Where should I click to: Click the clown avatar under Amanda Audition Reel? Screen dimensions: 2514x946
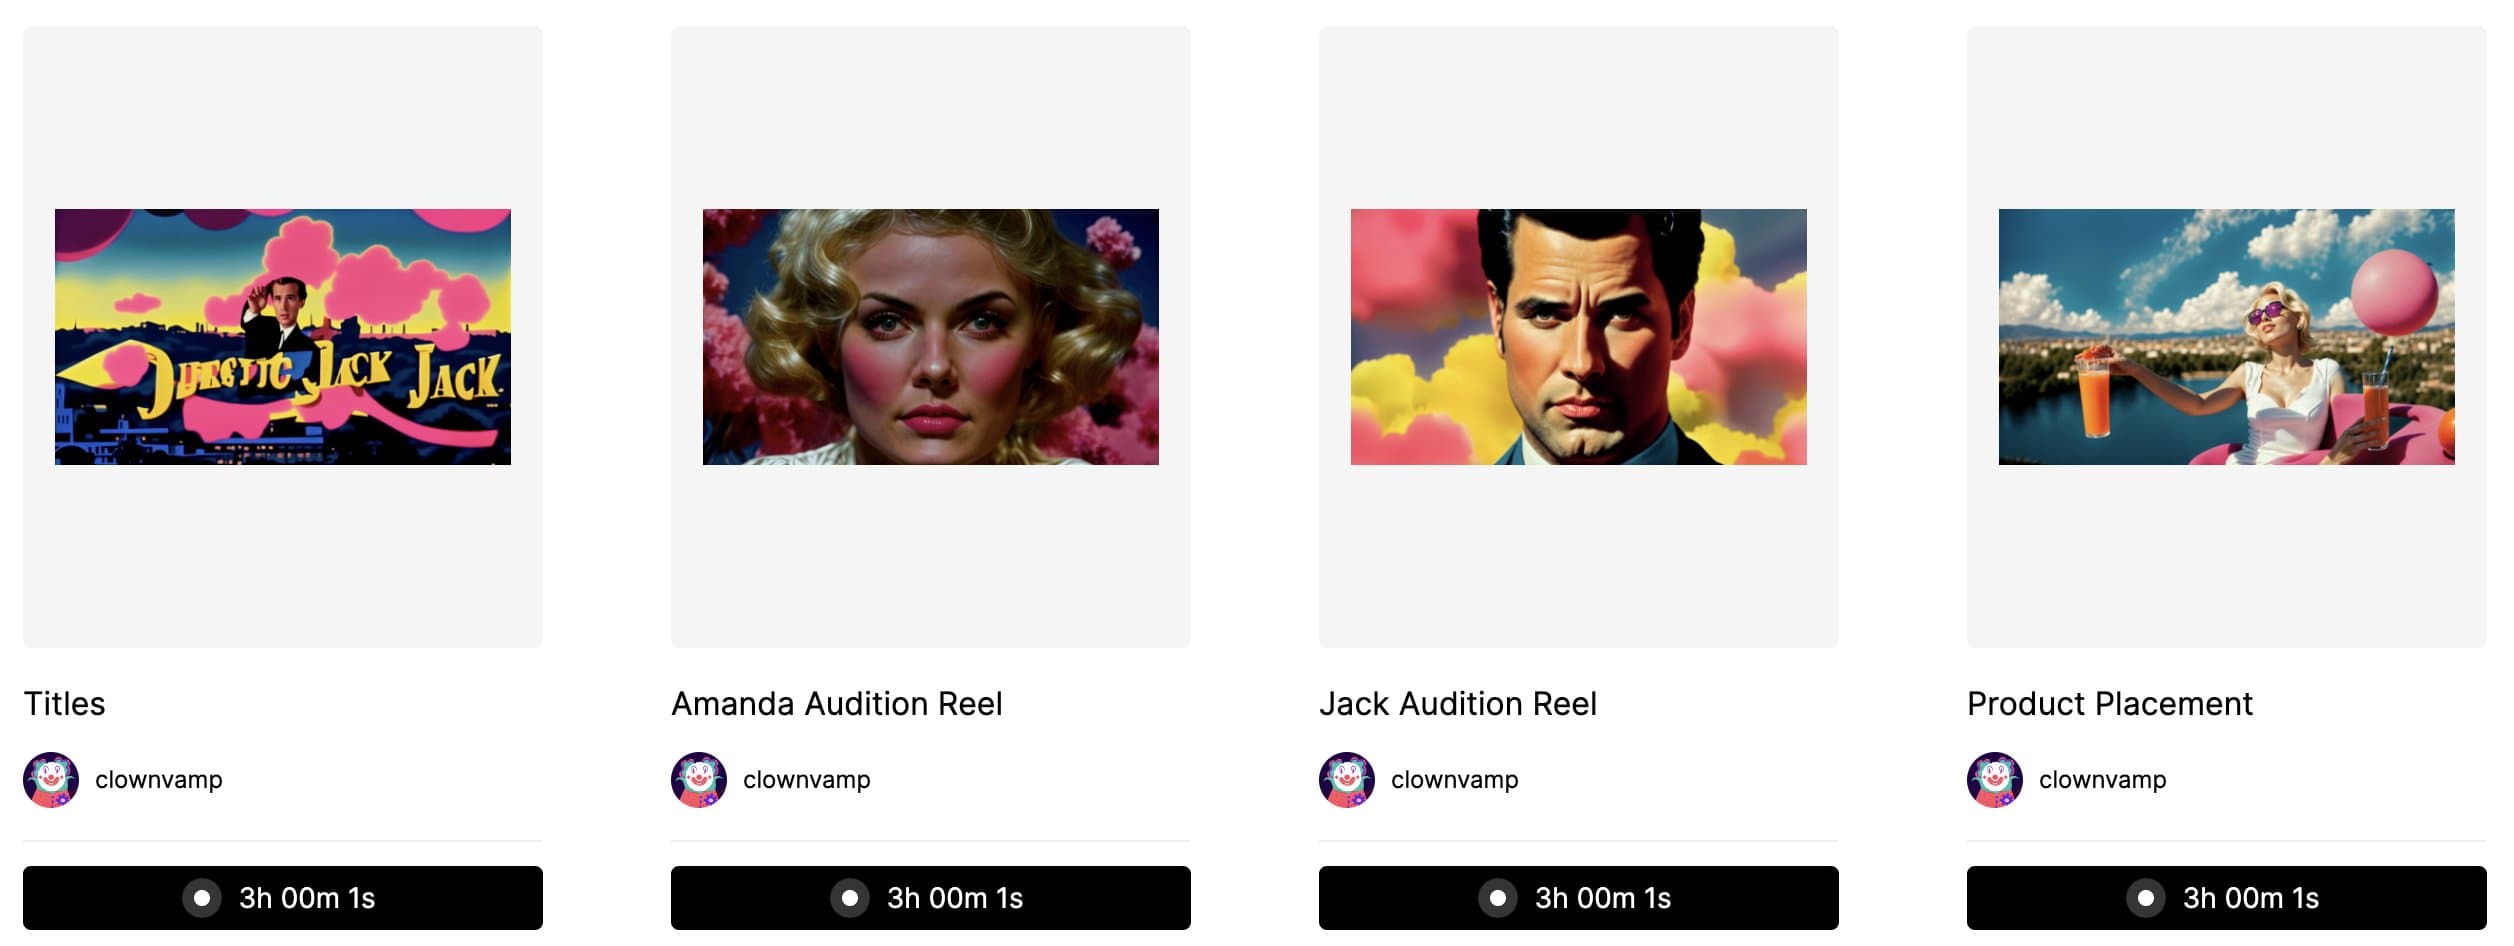click(699, 780)
